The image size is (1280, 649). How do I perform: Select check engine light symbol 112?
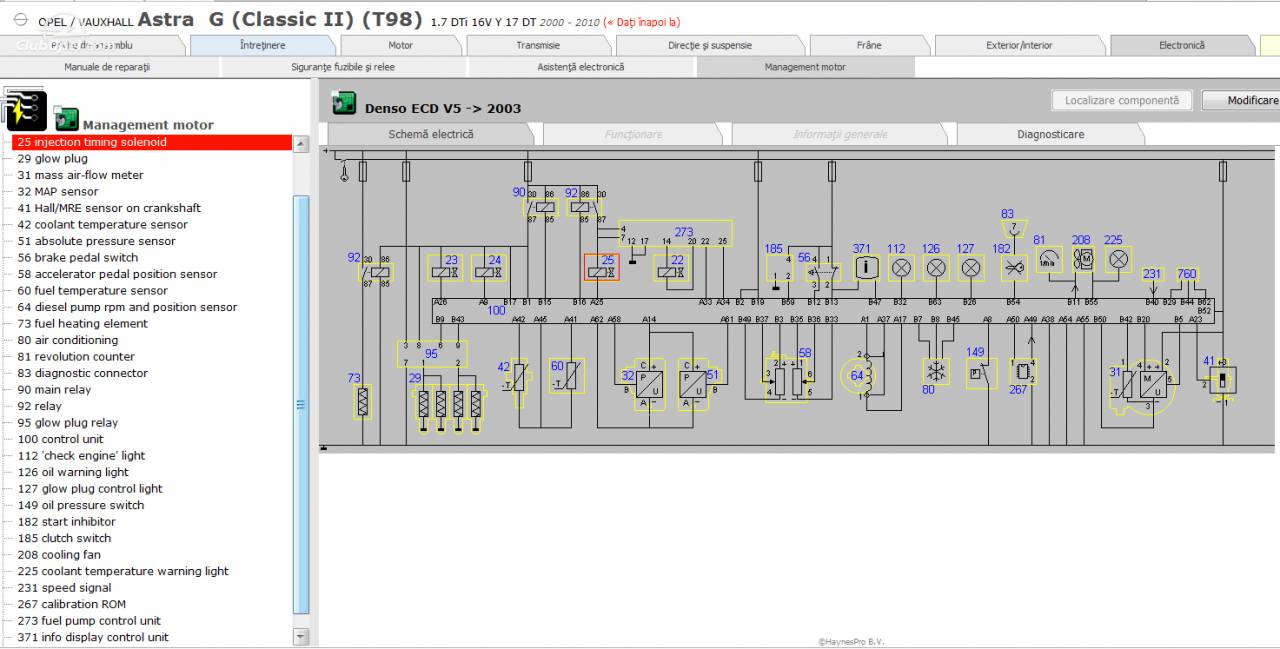(x=901, y=267)
